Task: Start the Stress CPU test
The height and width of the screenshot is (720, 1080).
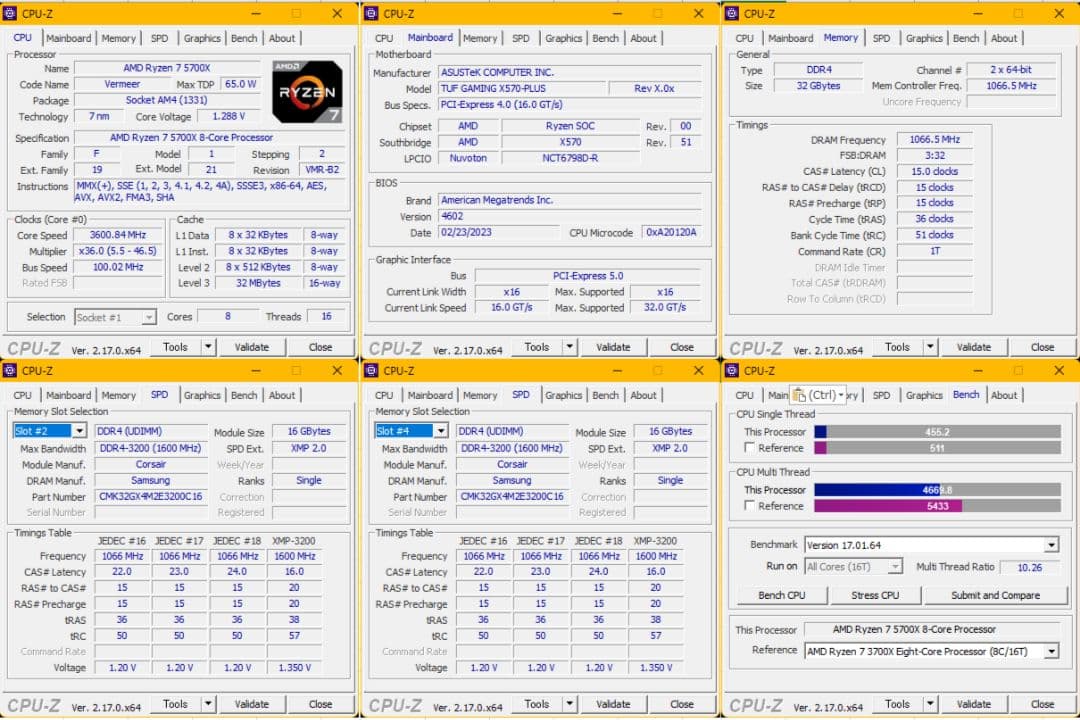Action: [x=875, y=595]
